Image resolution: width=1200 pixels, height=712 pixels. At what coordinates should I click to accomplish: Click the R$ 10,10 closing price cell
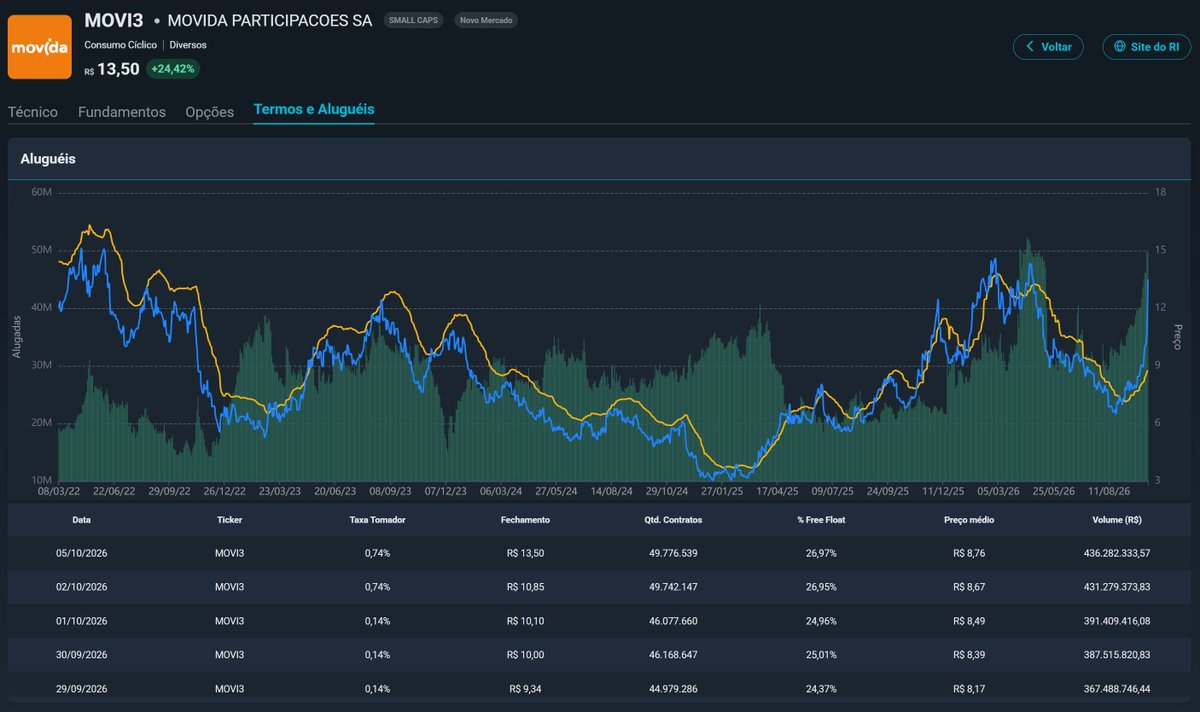click(x=525, y=620)
